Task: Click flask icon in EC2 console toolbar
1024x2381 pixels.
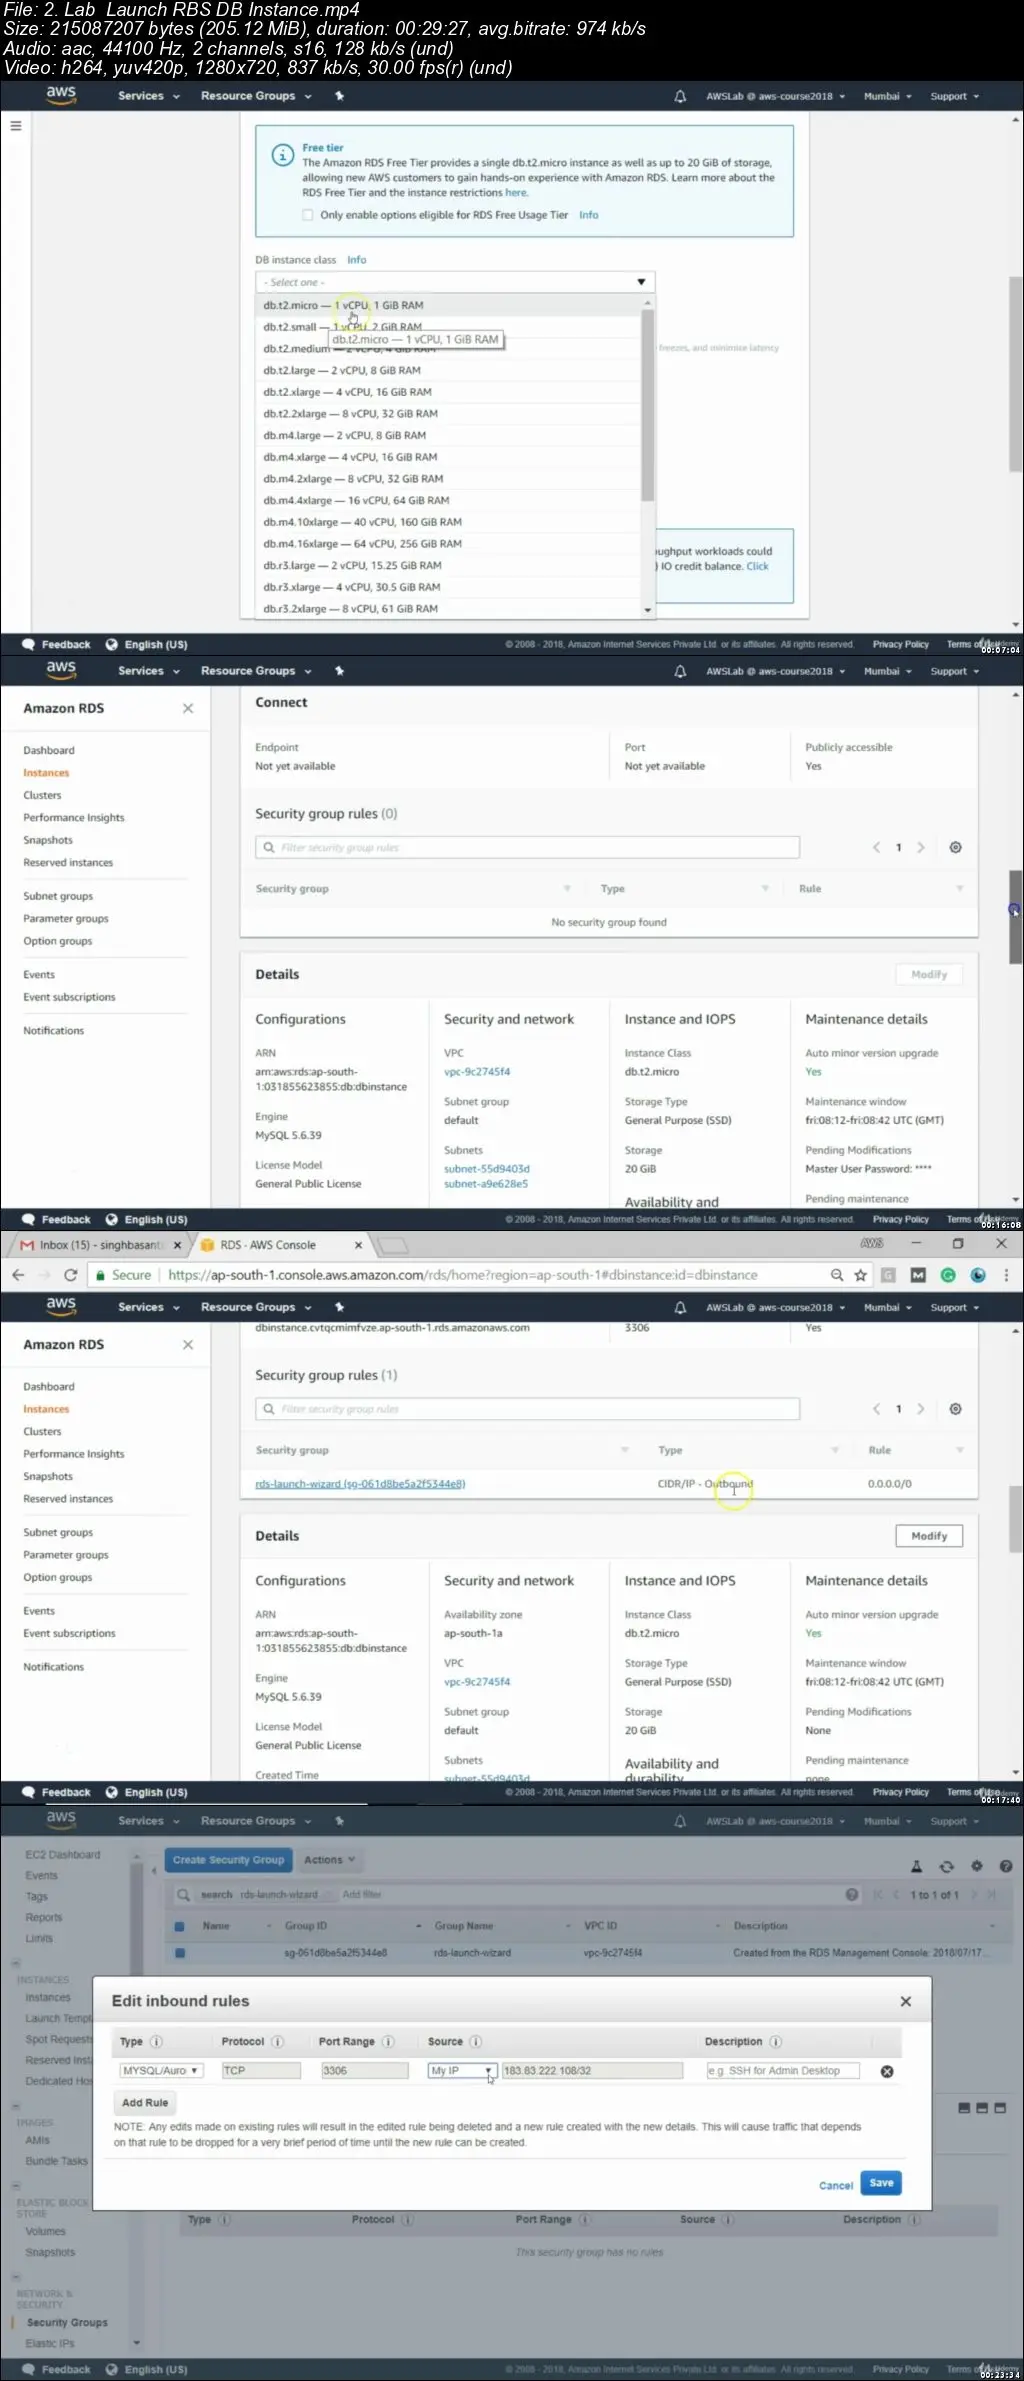Action: [x=916, y=1866]
